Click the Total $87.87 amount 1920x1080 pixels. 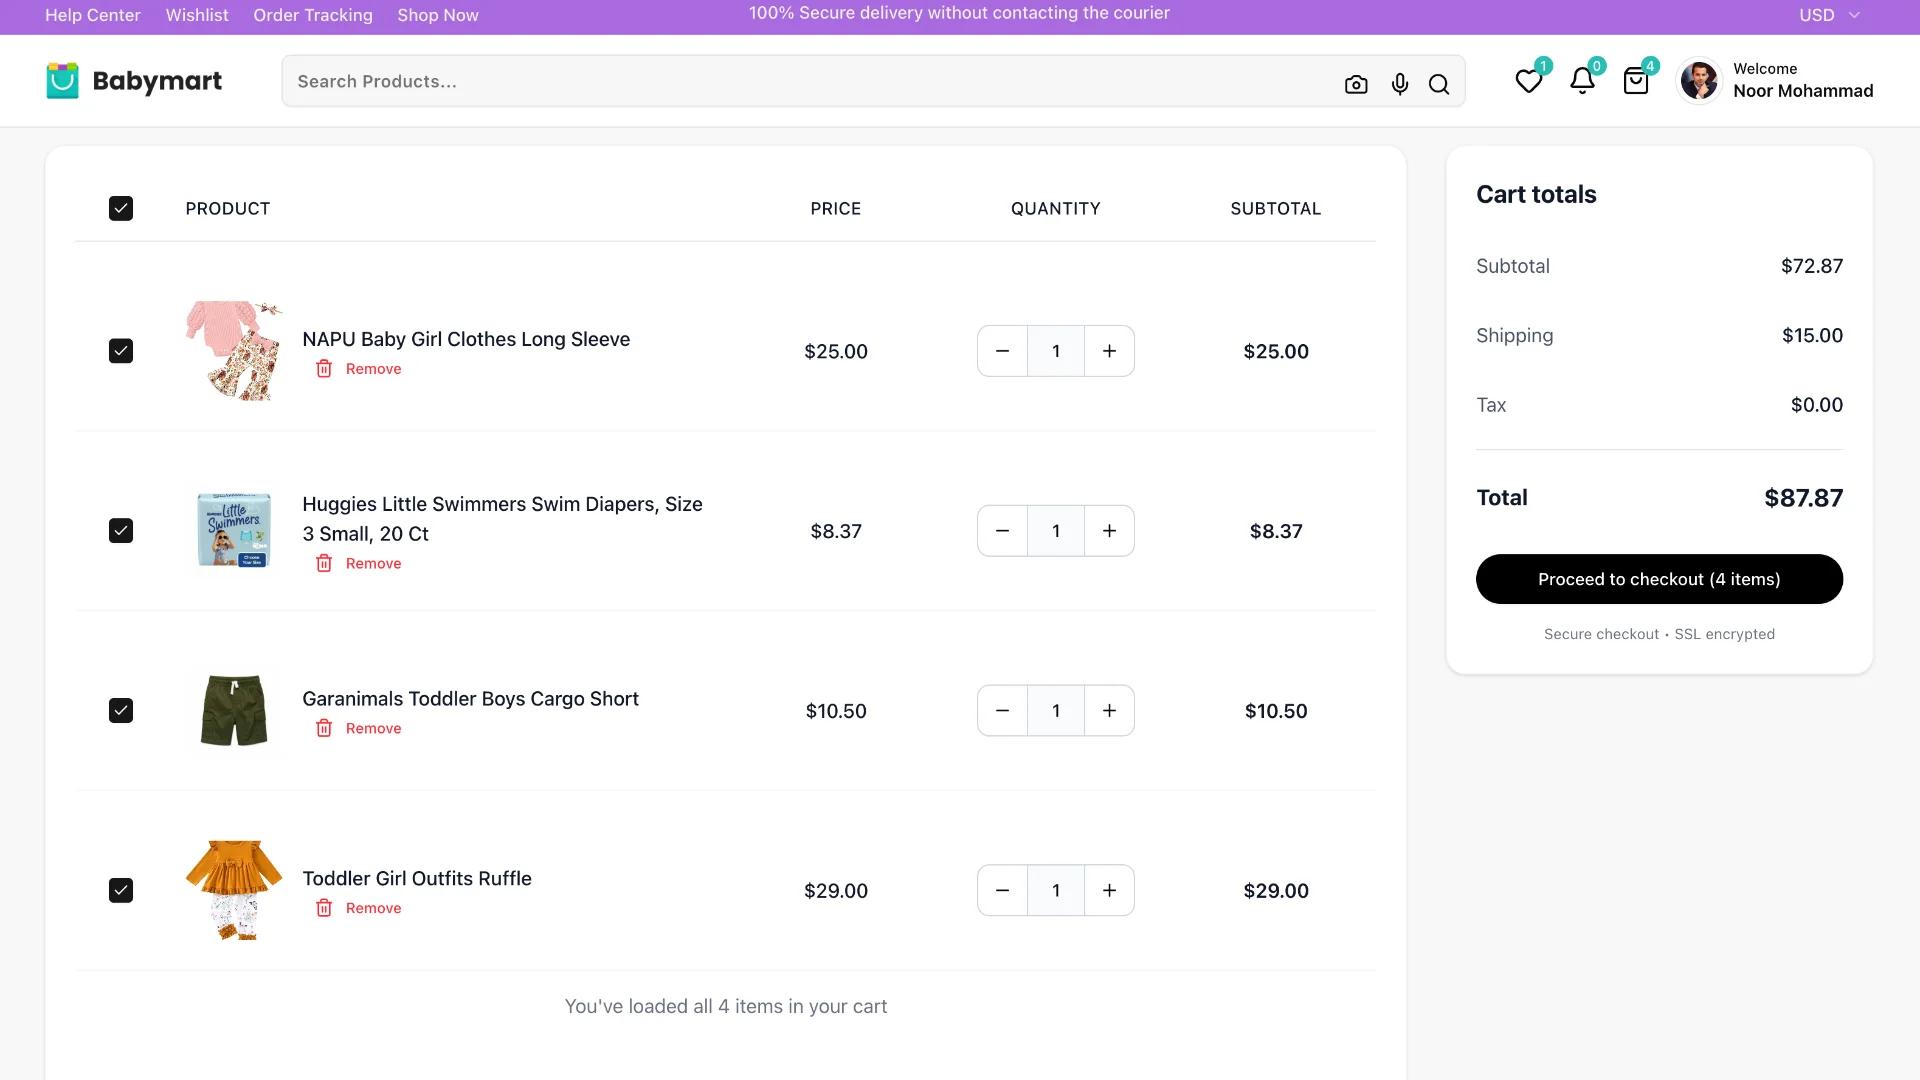[1803, 498]
